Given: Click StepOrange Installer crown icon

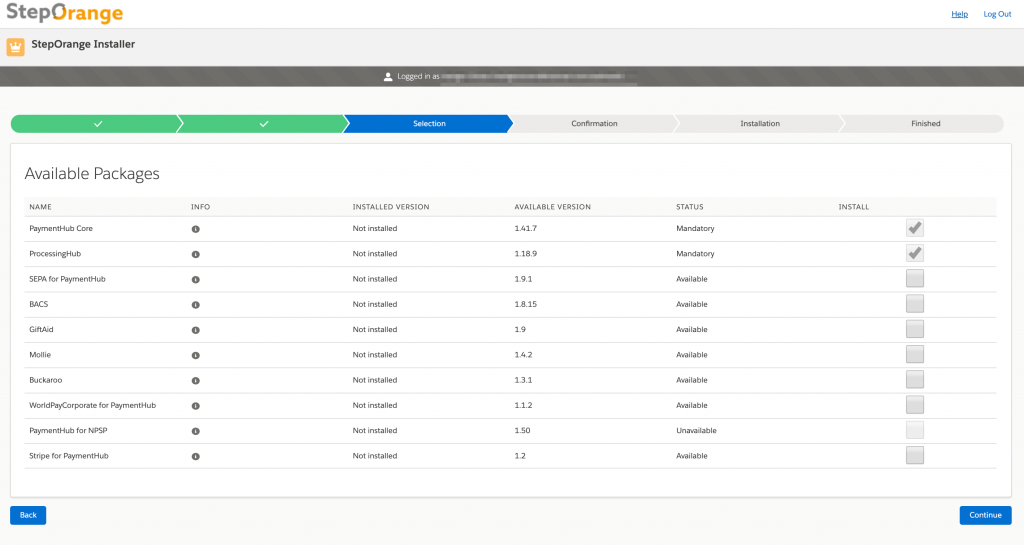Looking at the screenshot, I should (x=16, y=46).
